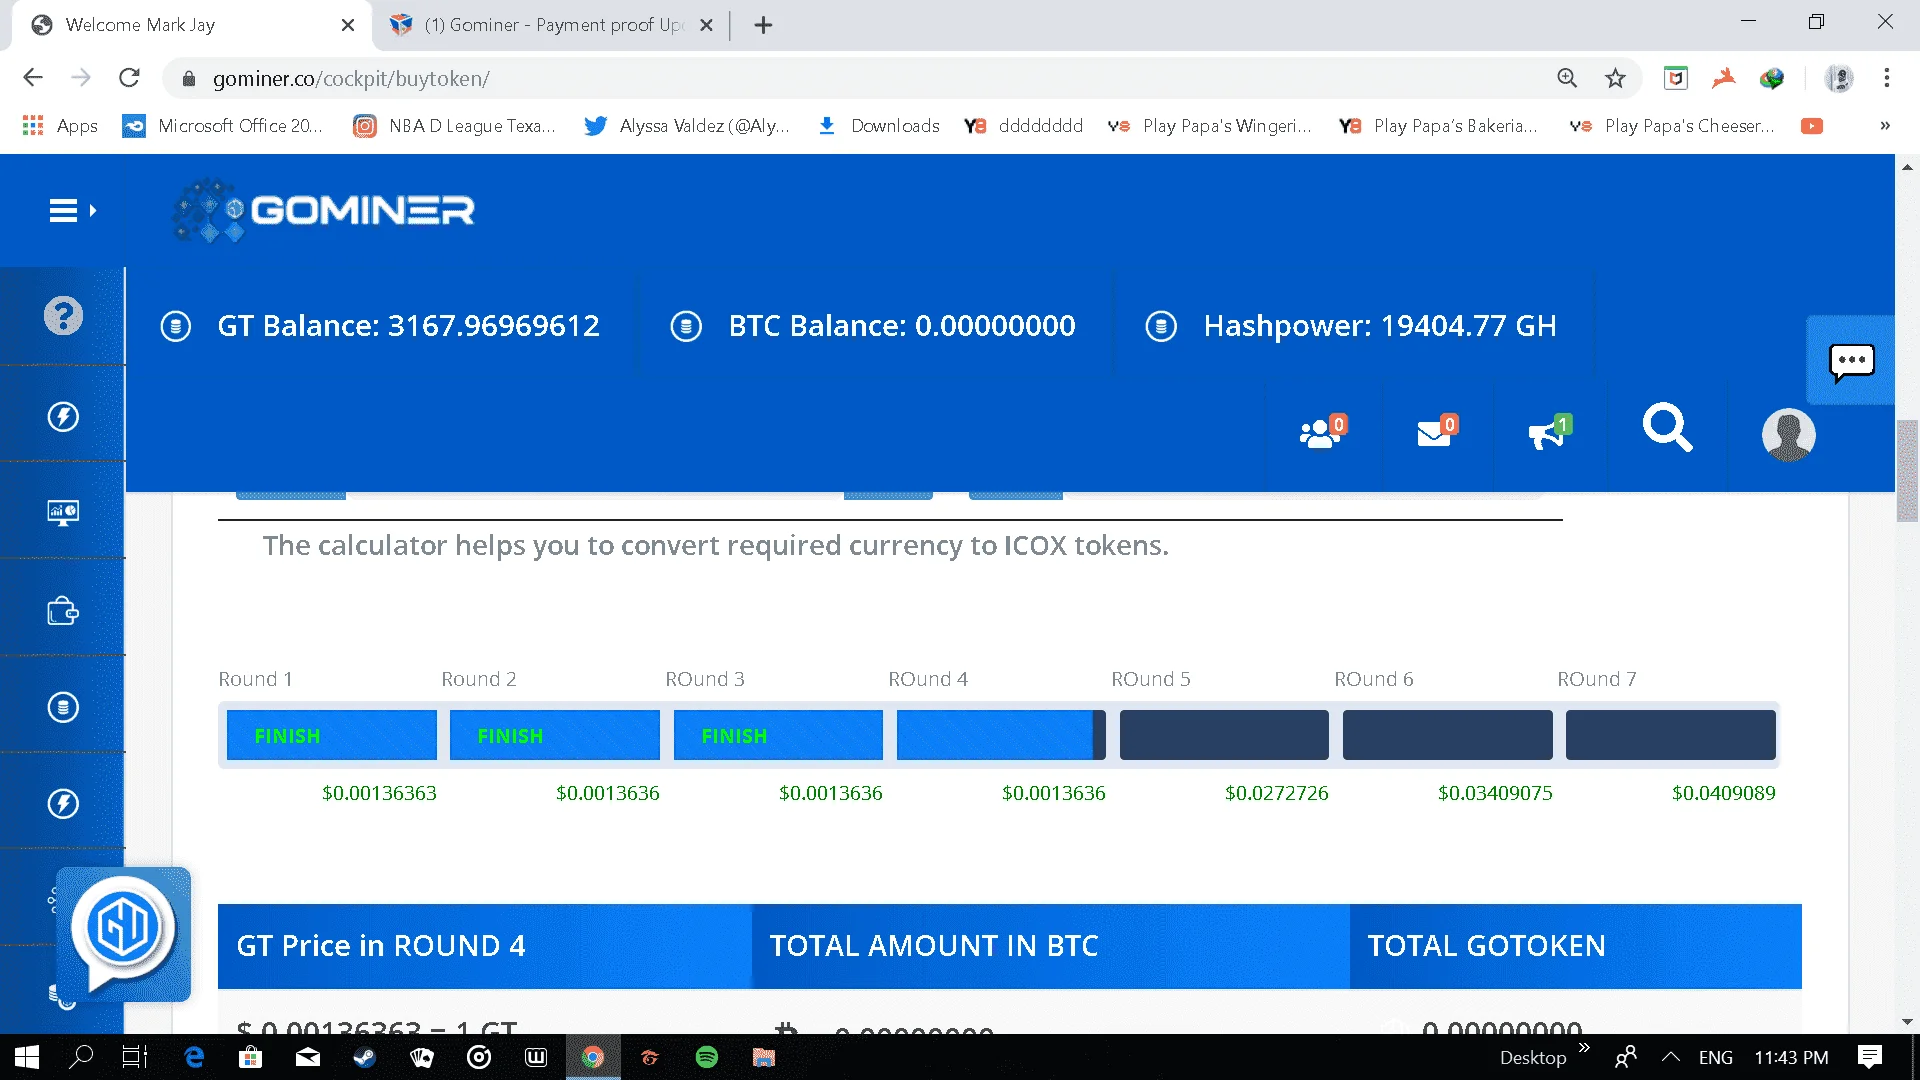Image resolution: width=1920 pixels, height=1080 pixels.
Task: Open Windows taskbar search
Action: (81, 1057)
